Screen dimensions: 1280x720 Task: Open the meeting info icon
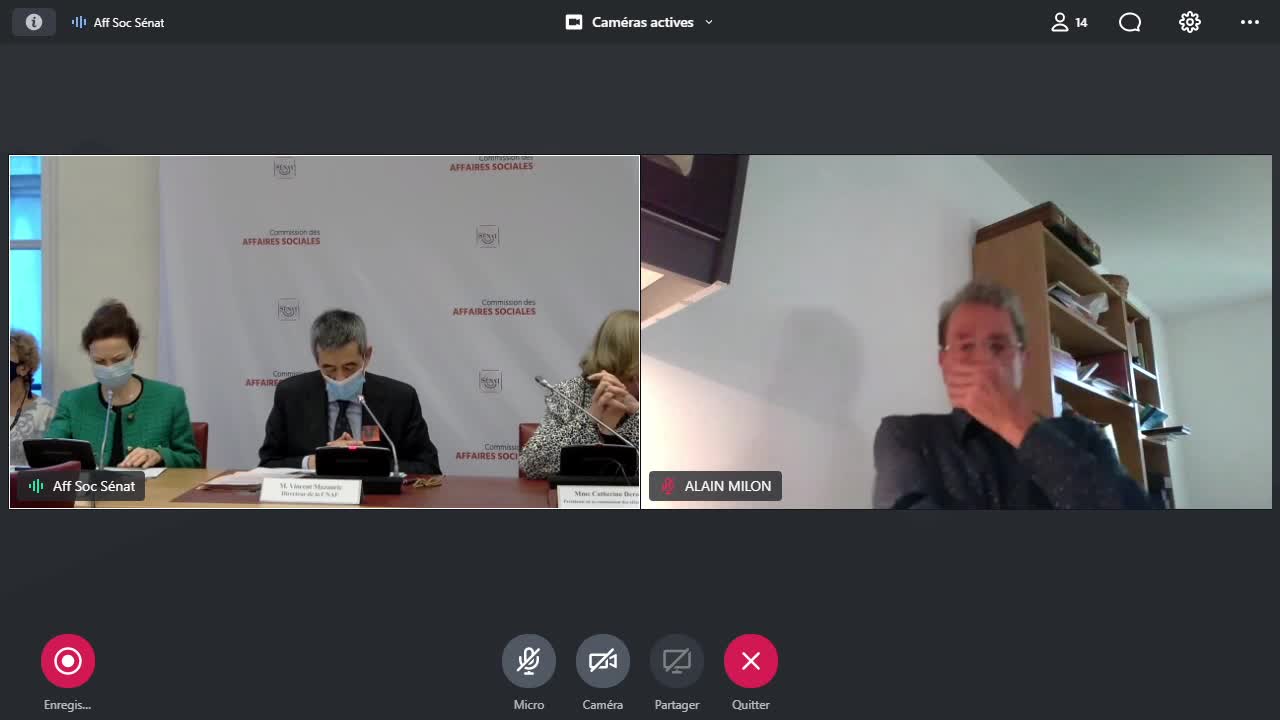coord(34,22)
